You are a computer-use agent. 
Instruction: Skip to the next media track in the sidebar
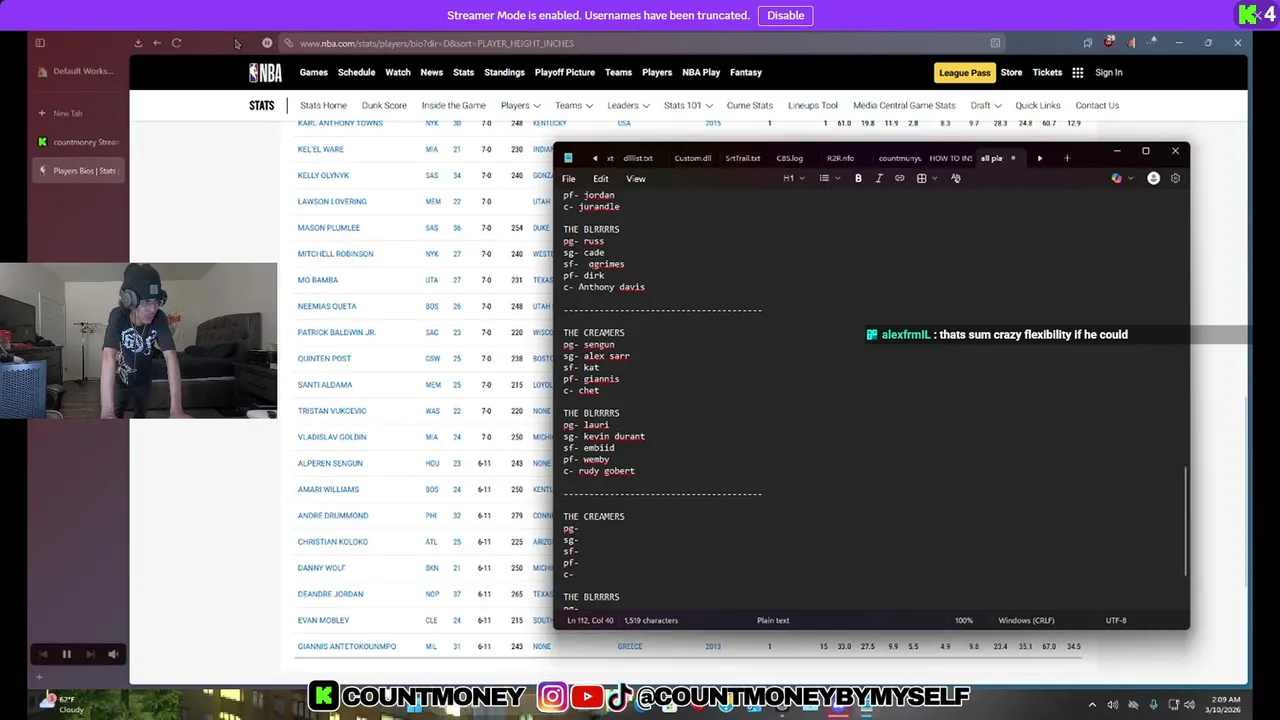coord(90,654)
